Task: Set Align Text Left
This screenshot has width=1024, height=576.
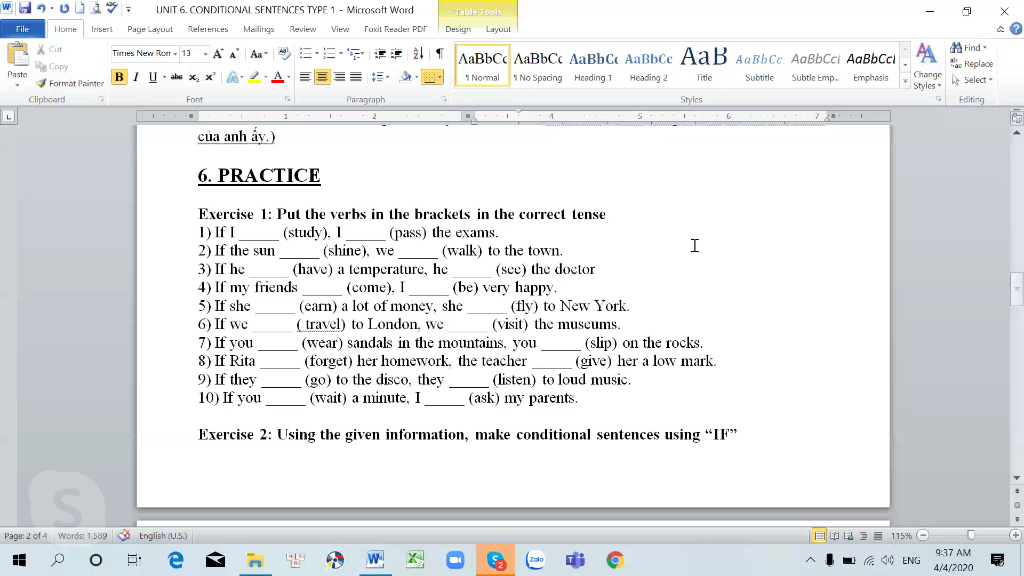Action: point(305,77)
